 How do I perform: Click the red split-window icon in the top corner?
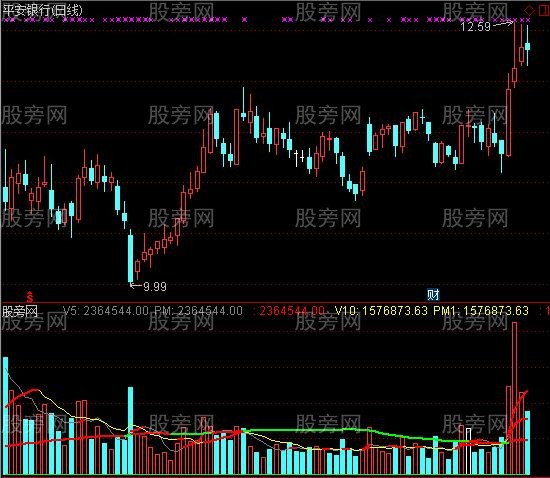tap(544, 10)
